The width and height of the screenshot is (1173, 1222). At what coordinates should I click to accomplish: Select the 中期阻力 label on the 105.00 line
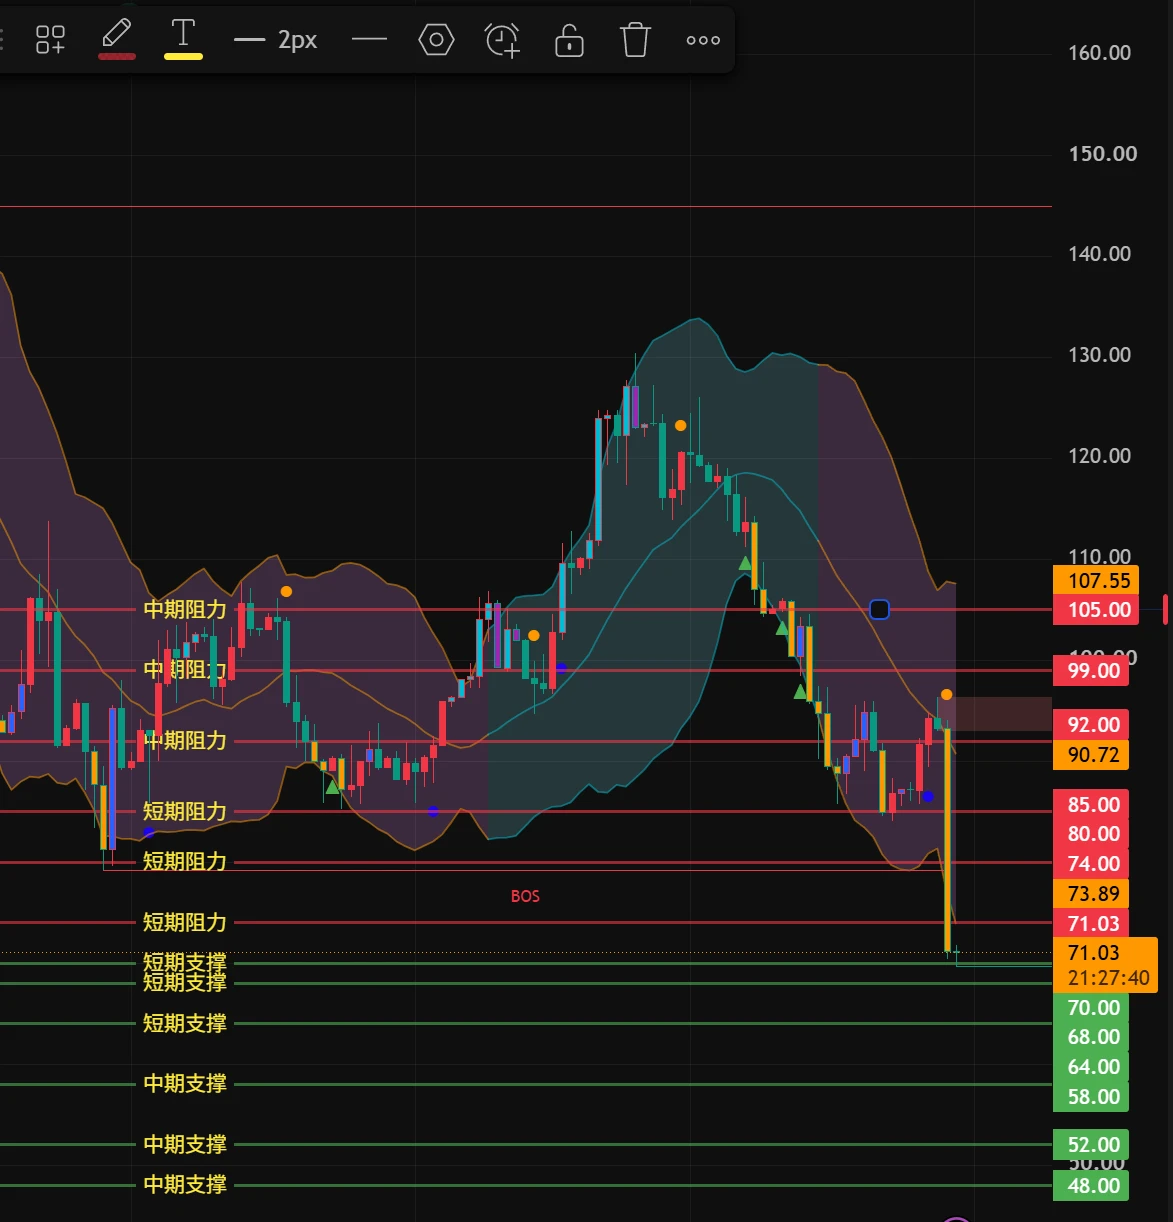(x=185, y=609)
